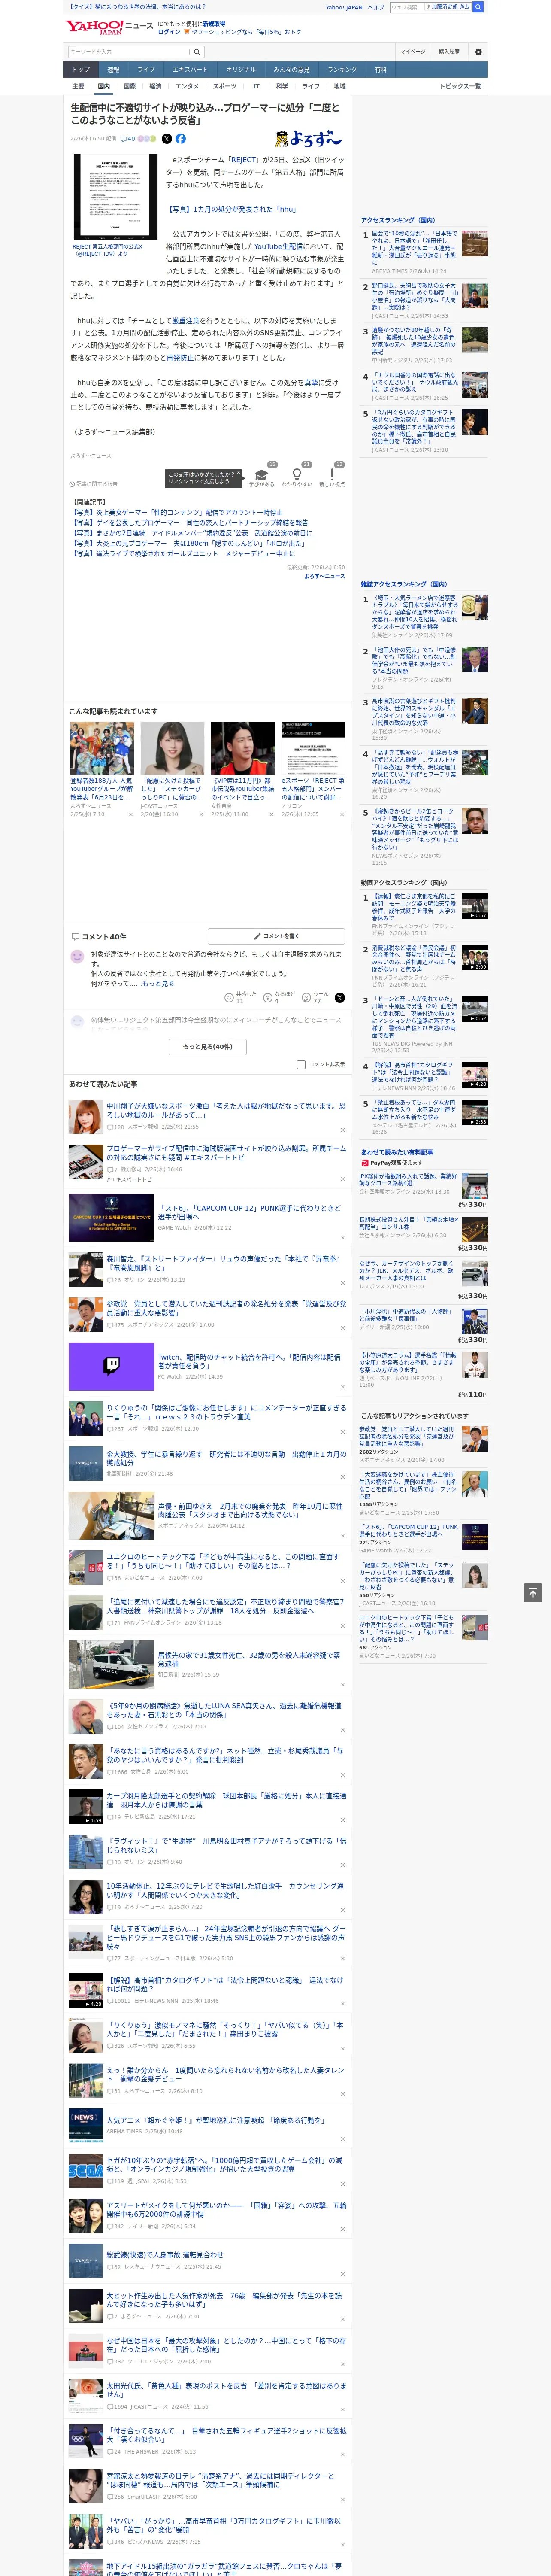Open the 購入履歴 link
This screenshot has width=551, height=2576.
tap(449, 52)
